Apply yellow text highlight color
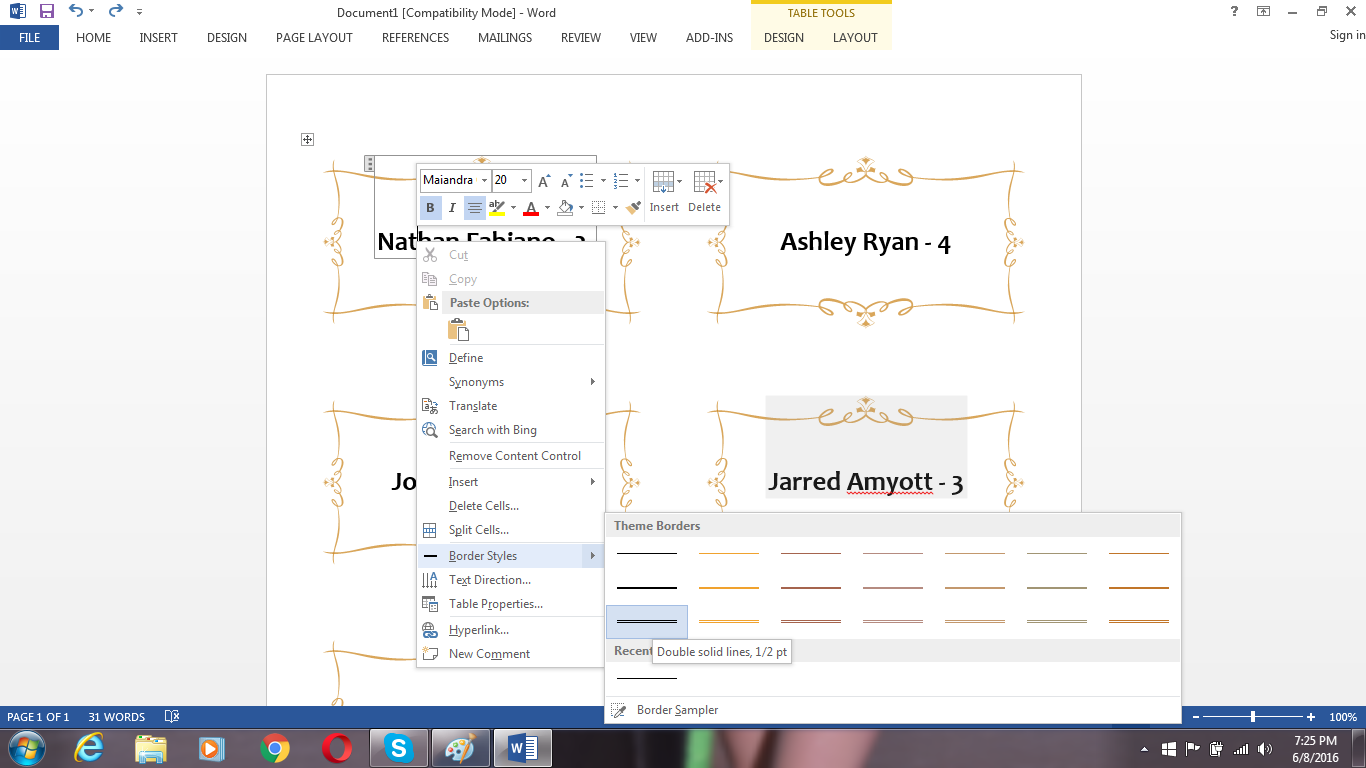 (x=497, y=208)
